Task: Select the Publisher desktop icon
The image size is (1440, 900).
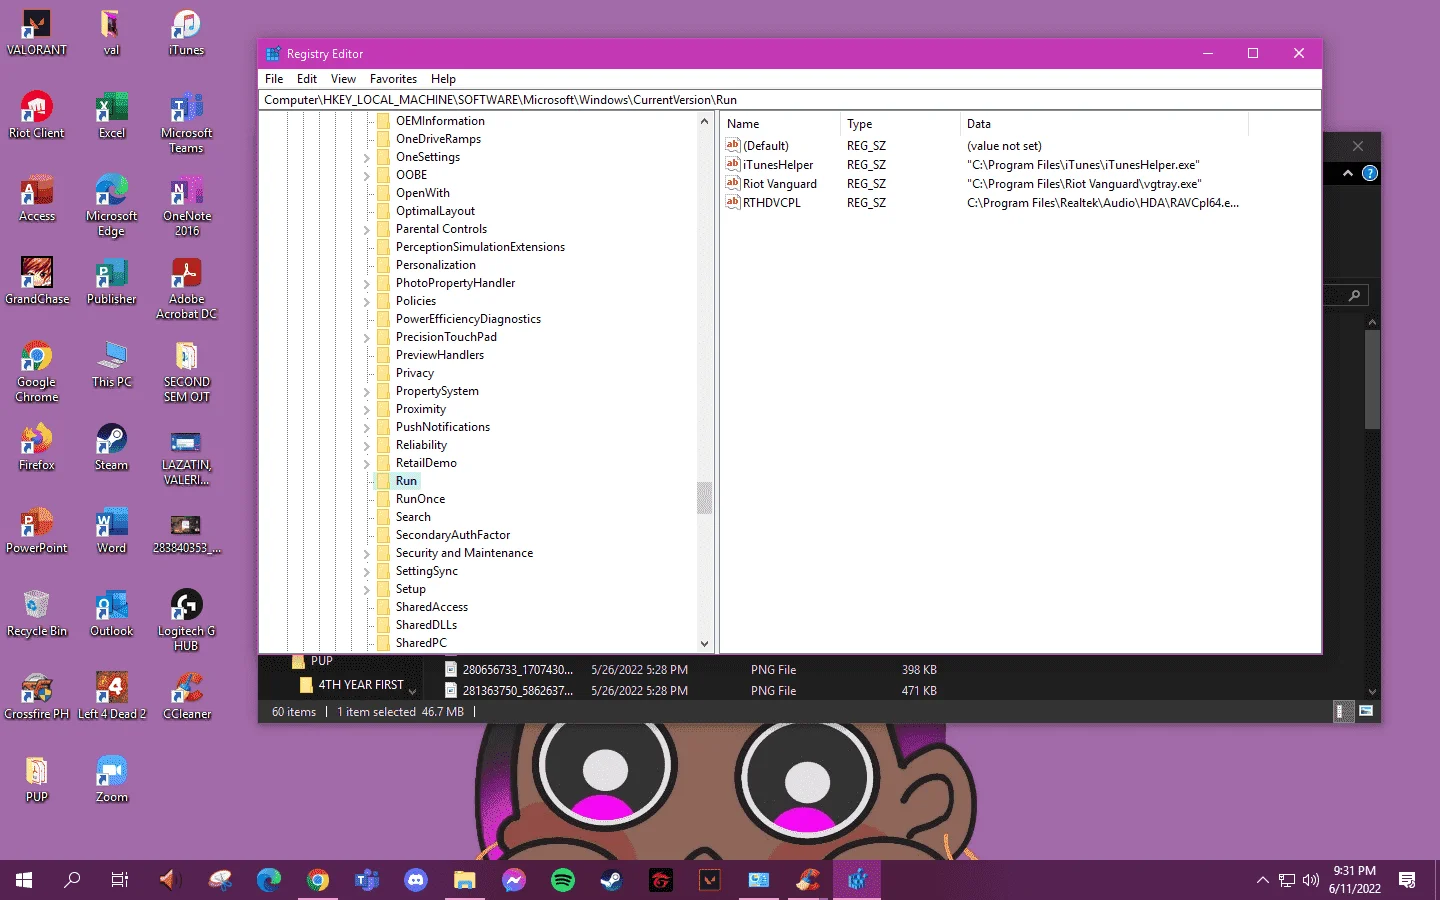Action: (x=112, y=281)
